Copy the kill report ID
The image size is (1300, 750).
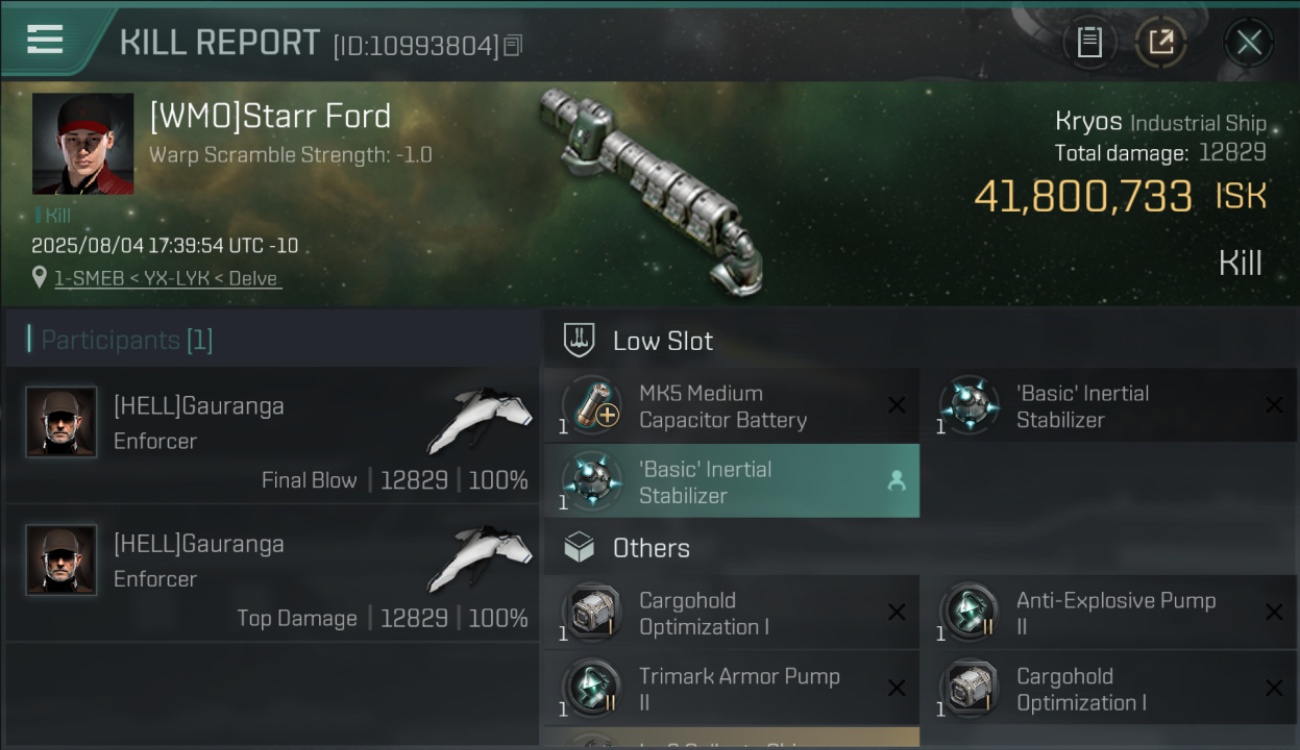[x=513, y=46]
